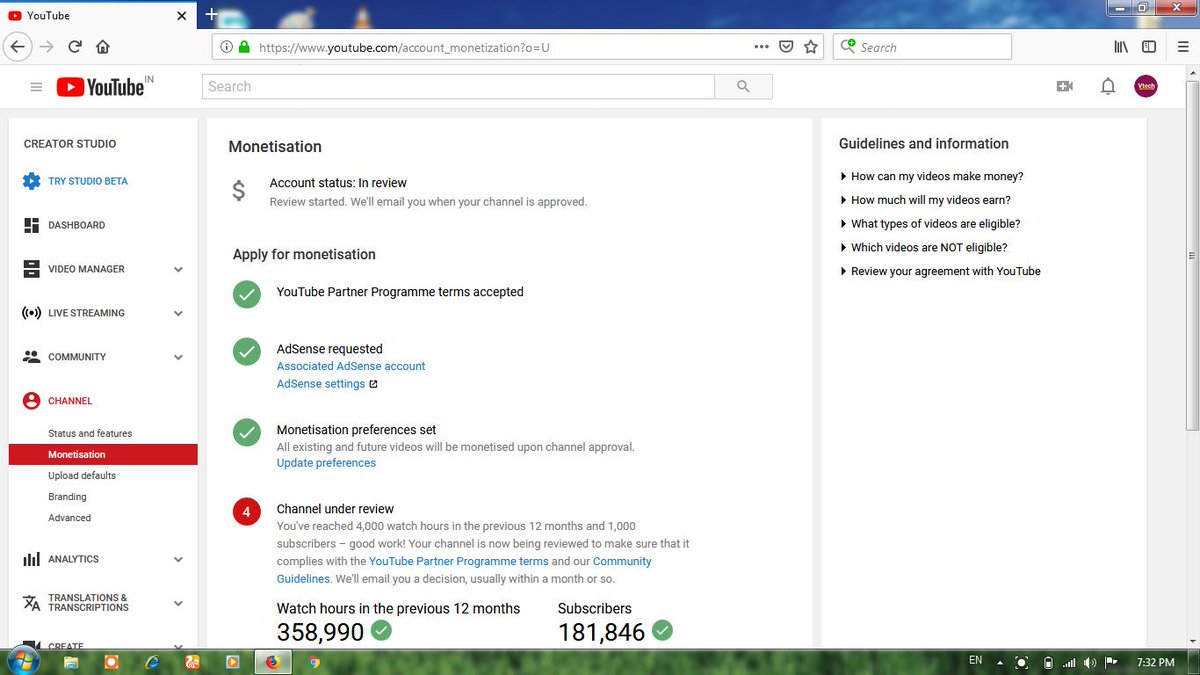
Task: Click the green padlock security icon
Action: [x=242, y=47]
